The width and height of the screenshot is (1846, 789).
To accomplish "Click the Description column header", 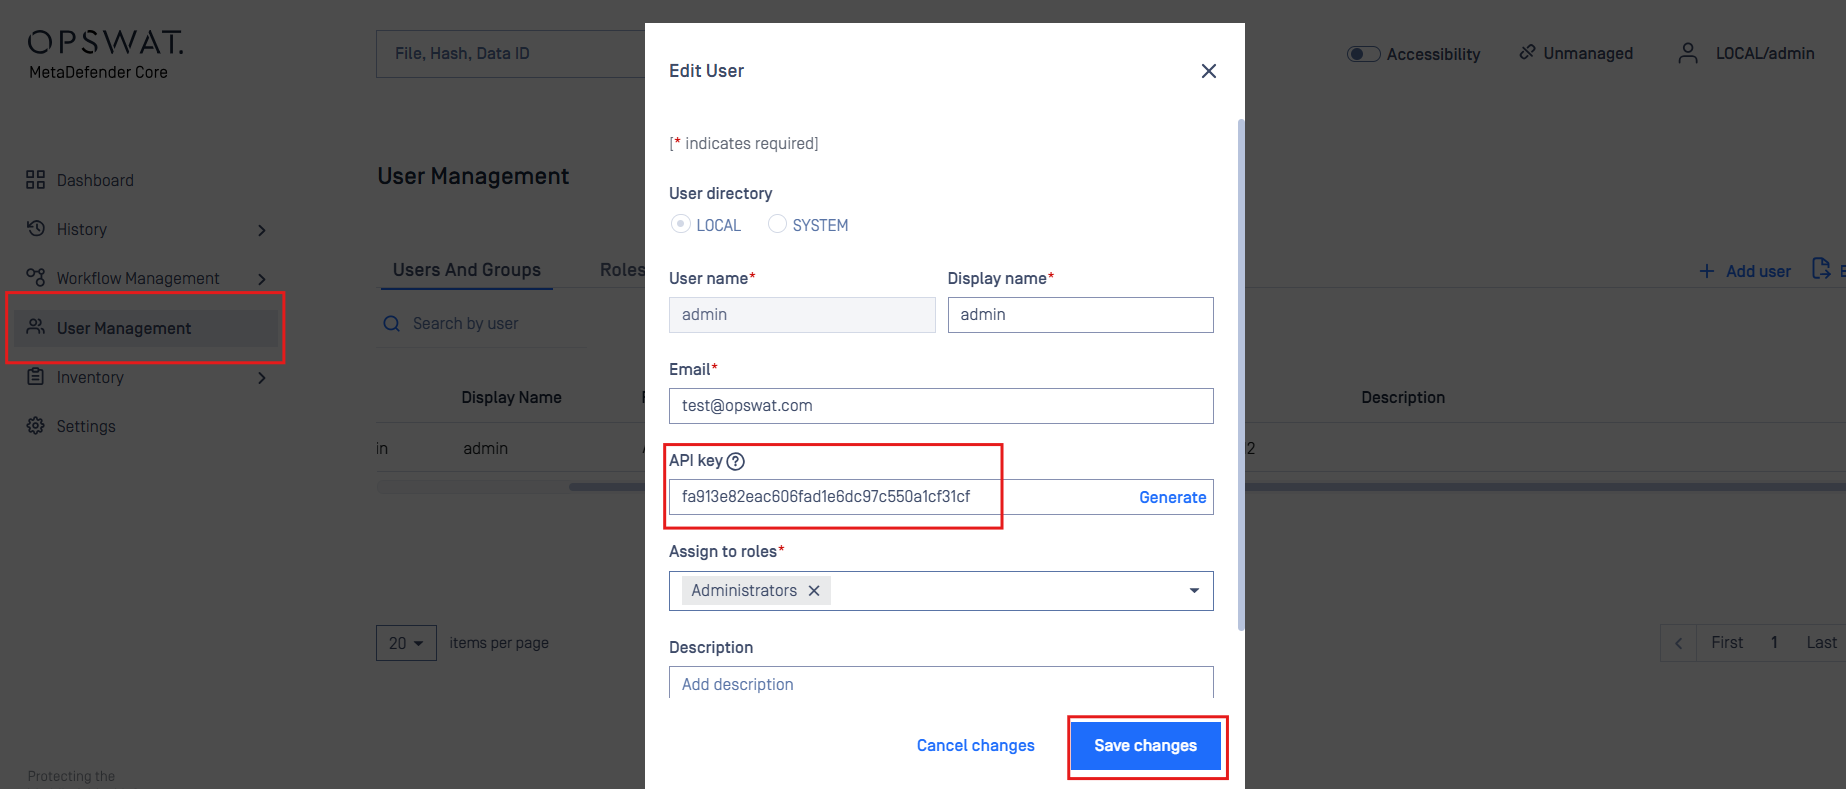I will (x=1403, y=398).
